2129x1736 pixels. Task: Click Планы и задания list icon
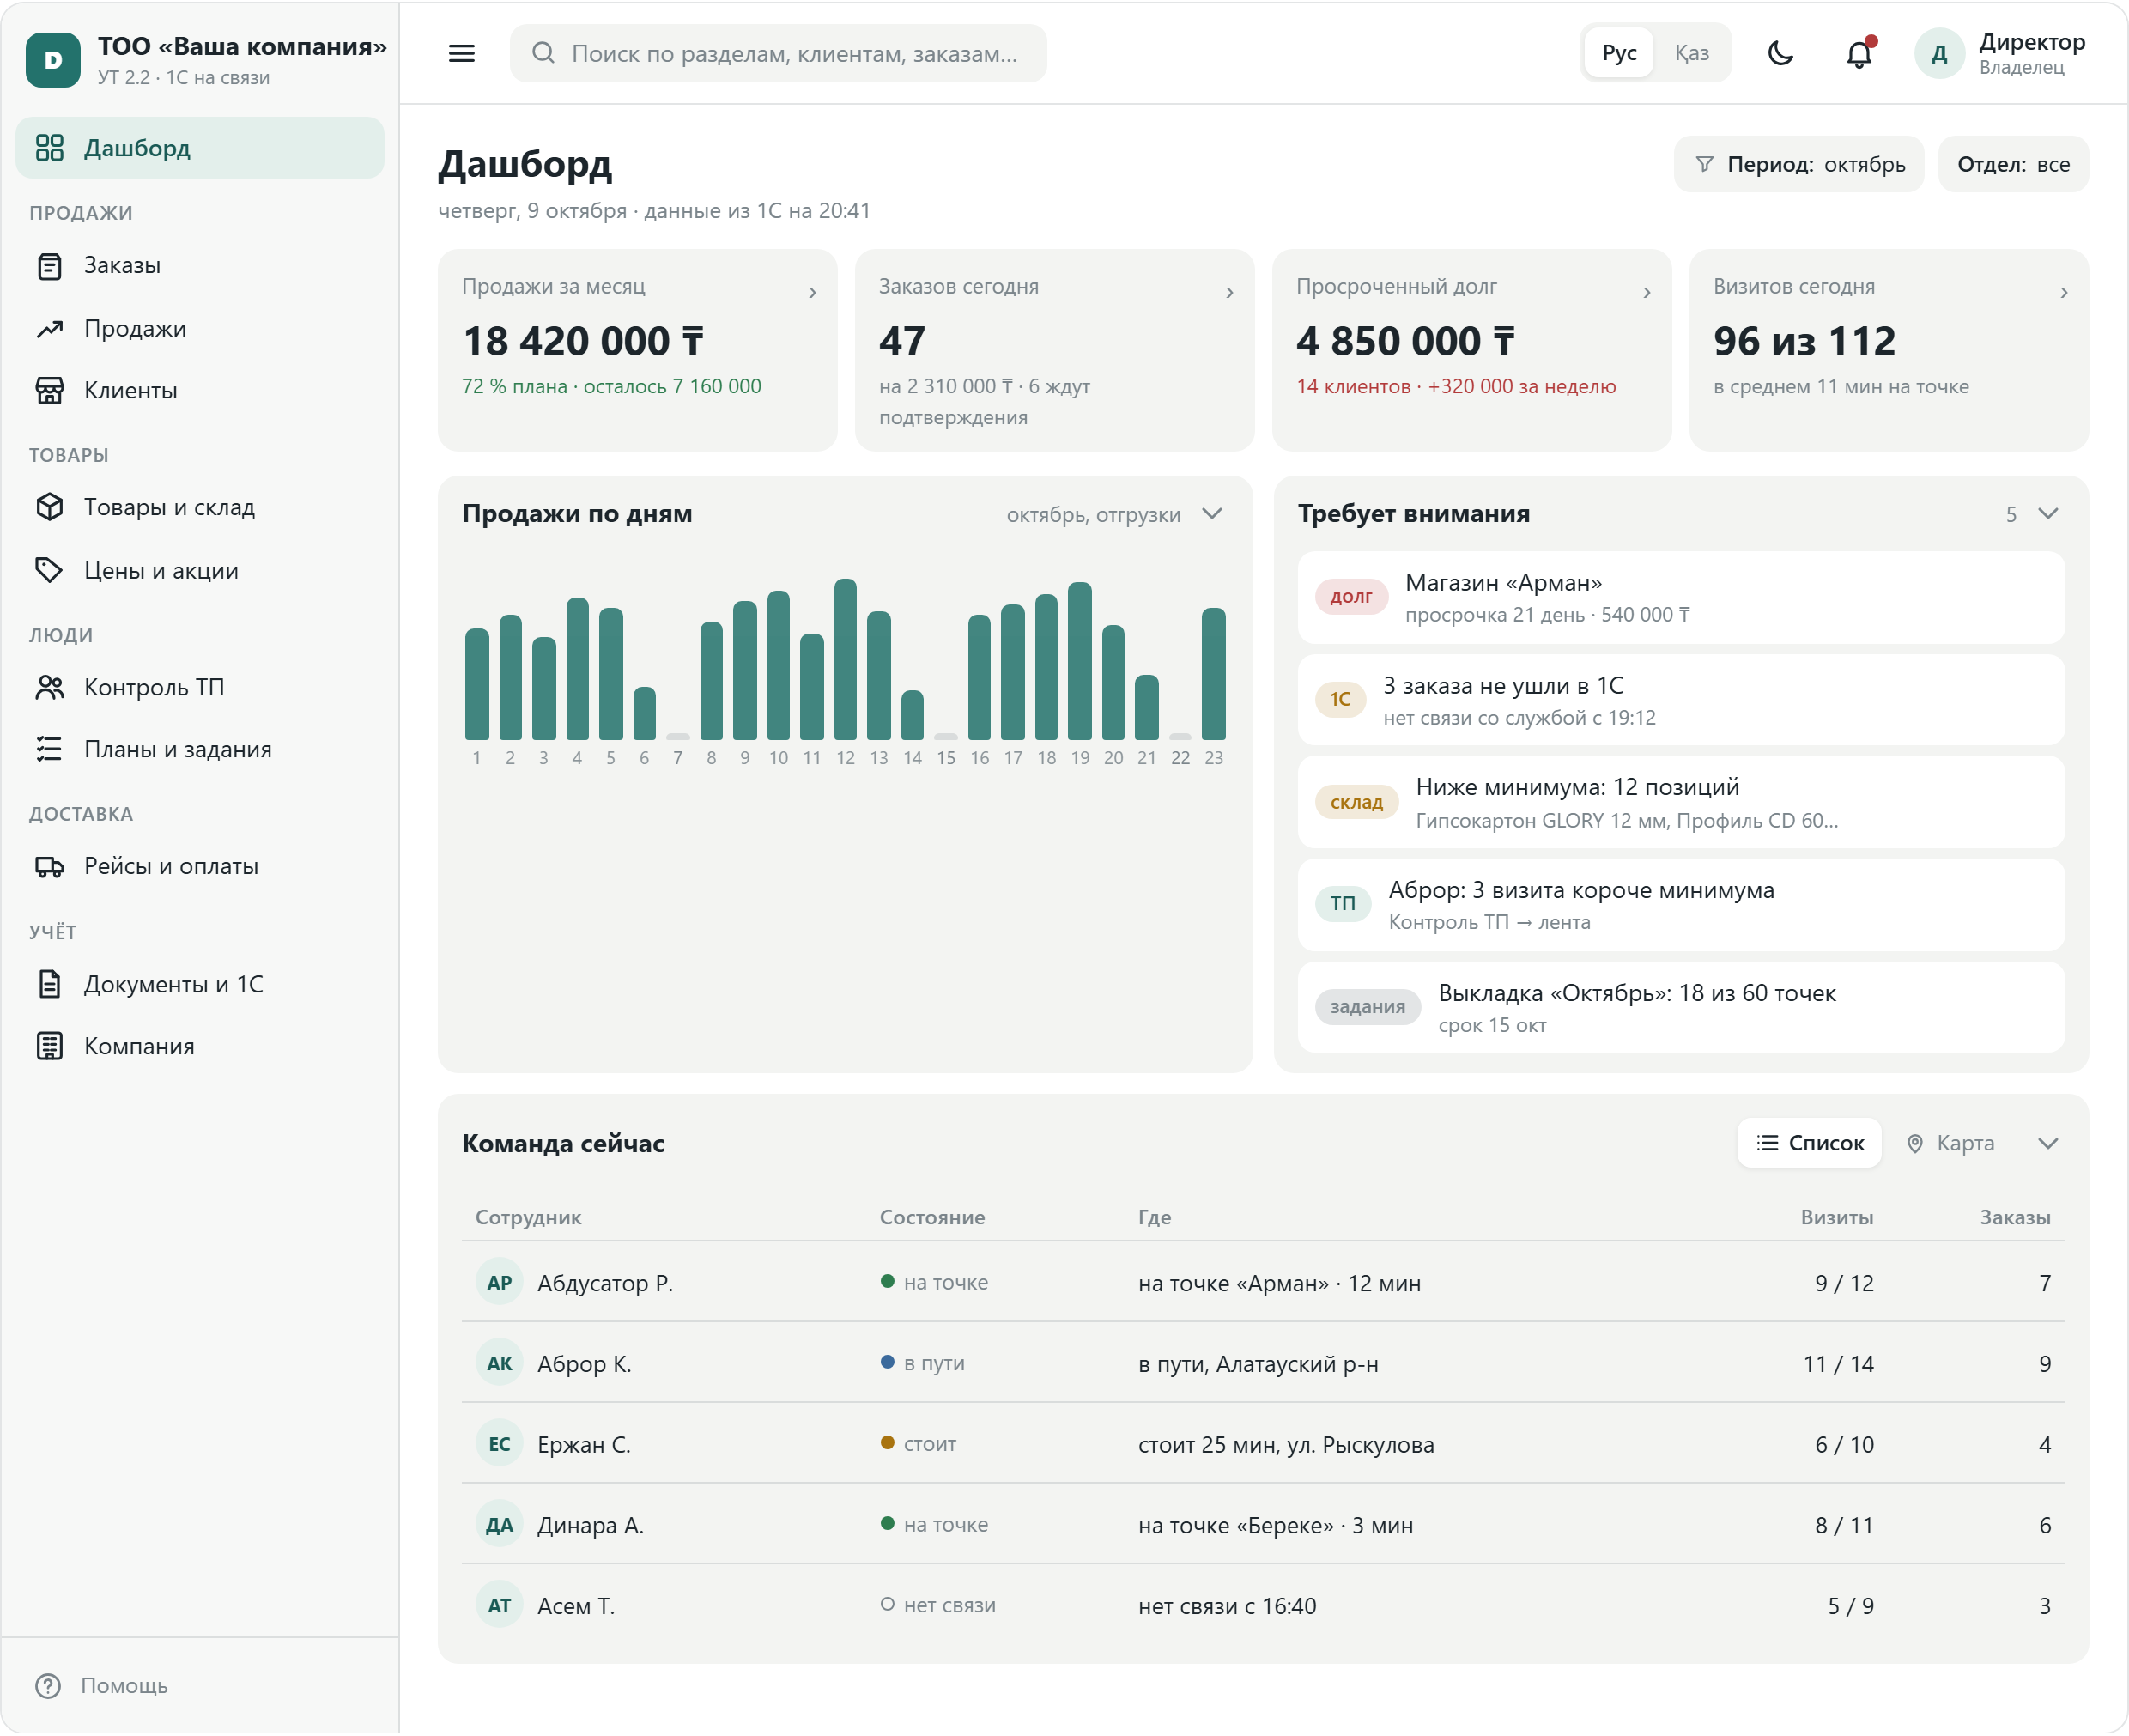[49, 749]
